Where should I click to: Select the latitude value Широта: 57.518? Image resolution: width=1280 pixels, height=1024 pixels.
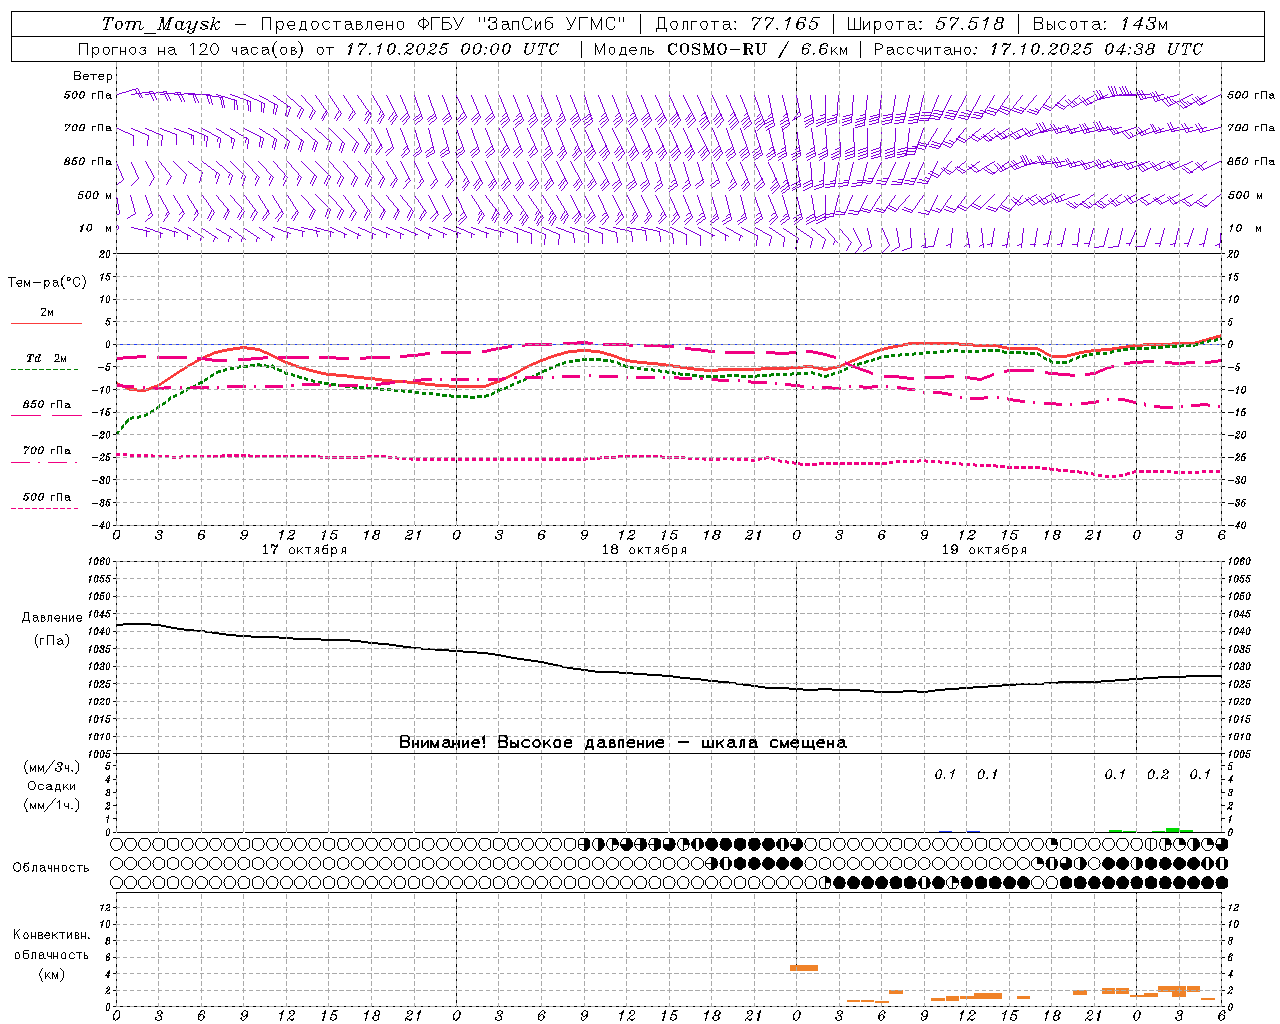pyautogui.click(x=925, y=24)
